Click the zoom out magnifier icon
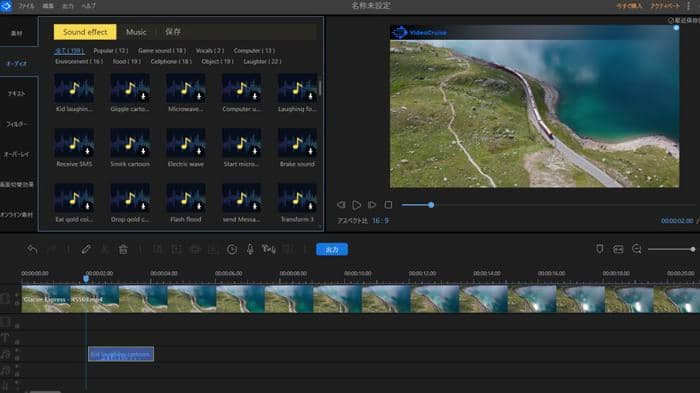 [637, 249]
